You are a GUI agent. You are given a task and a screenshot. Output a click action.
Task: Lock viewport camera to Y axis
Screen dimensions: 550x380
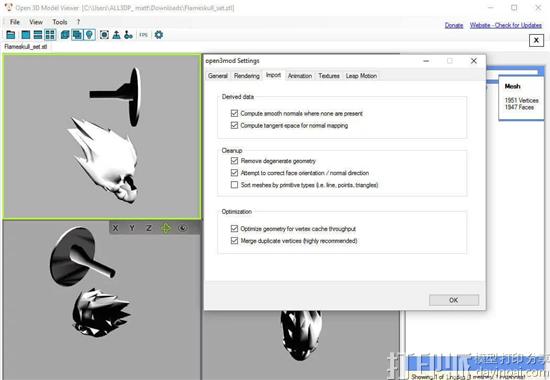tap(132, 228)
